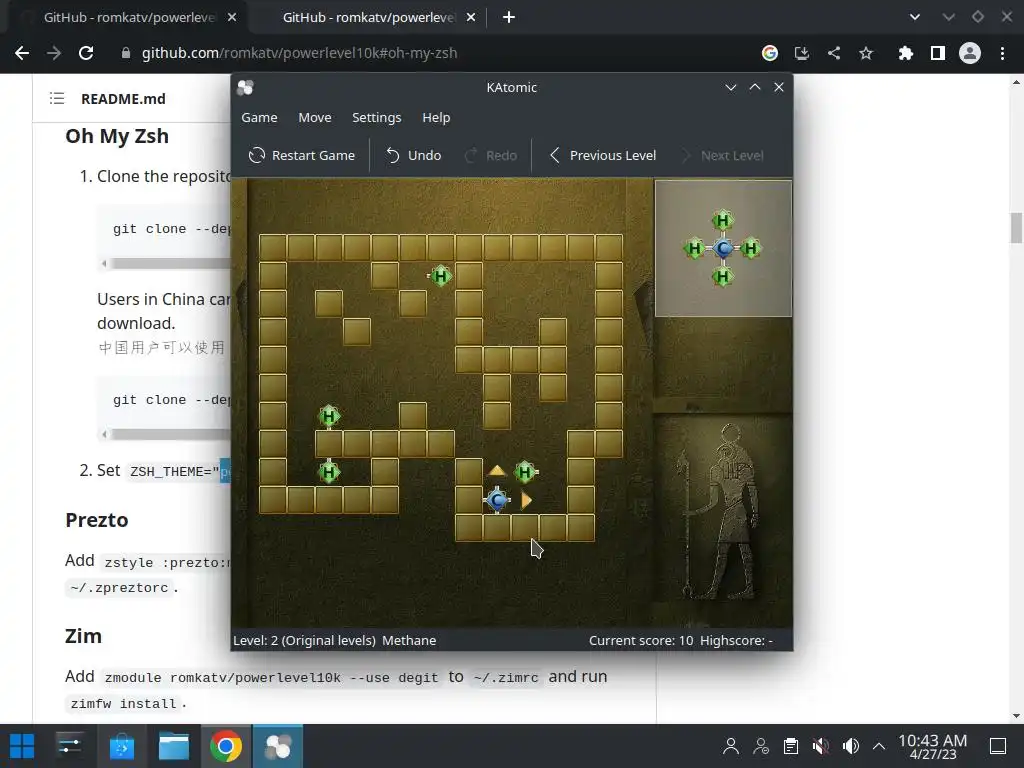The width and height of the screenshot is (1024, 768).
Task: Open the Chrome extensions puzzle icon
Action: (x=906, y=54)
